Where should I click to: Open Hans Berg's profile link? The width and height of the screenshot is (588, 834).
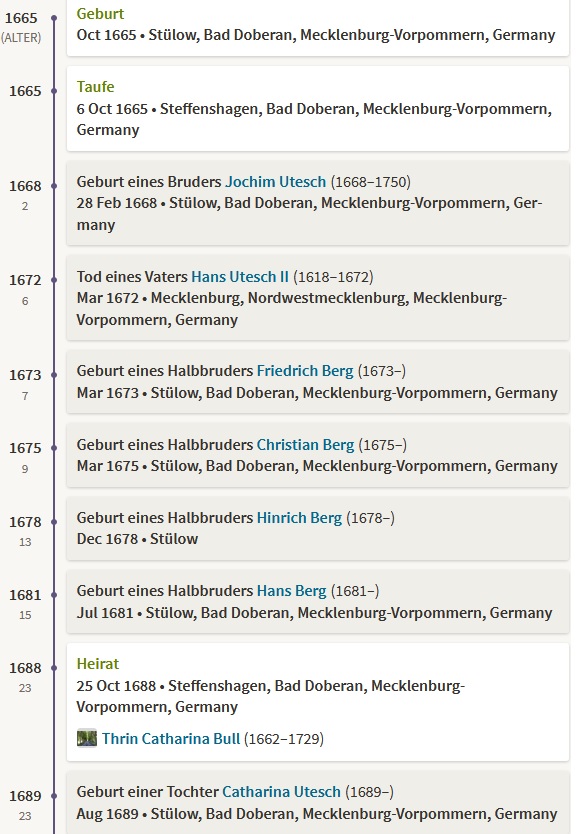click(292, 591)
